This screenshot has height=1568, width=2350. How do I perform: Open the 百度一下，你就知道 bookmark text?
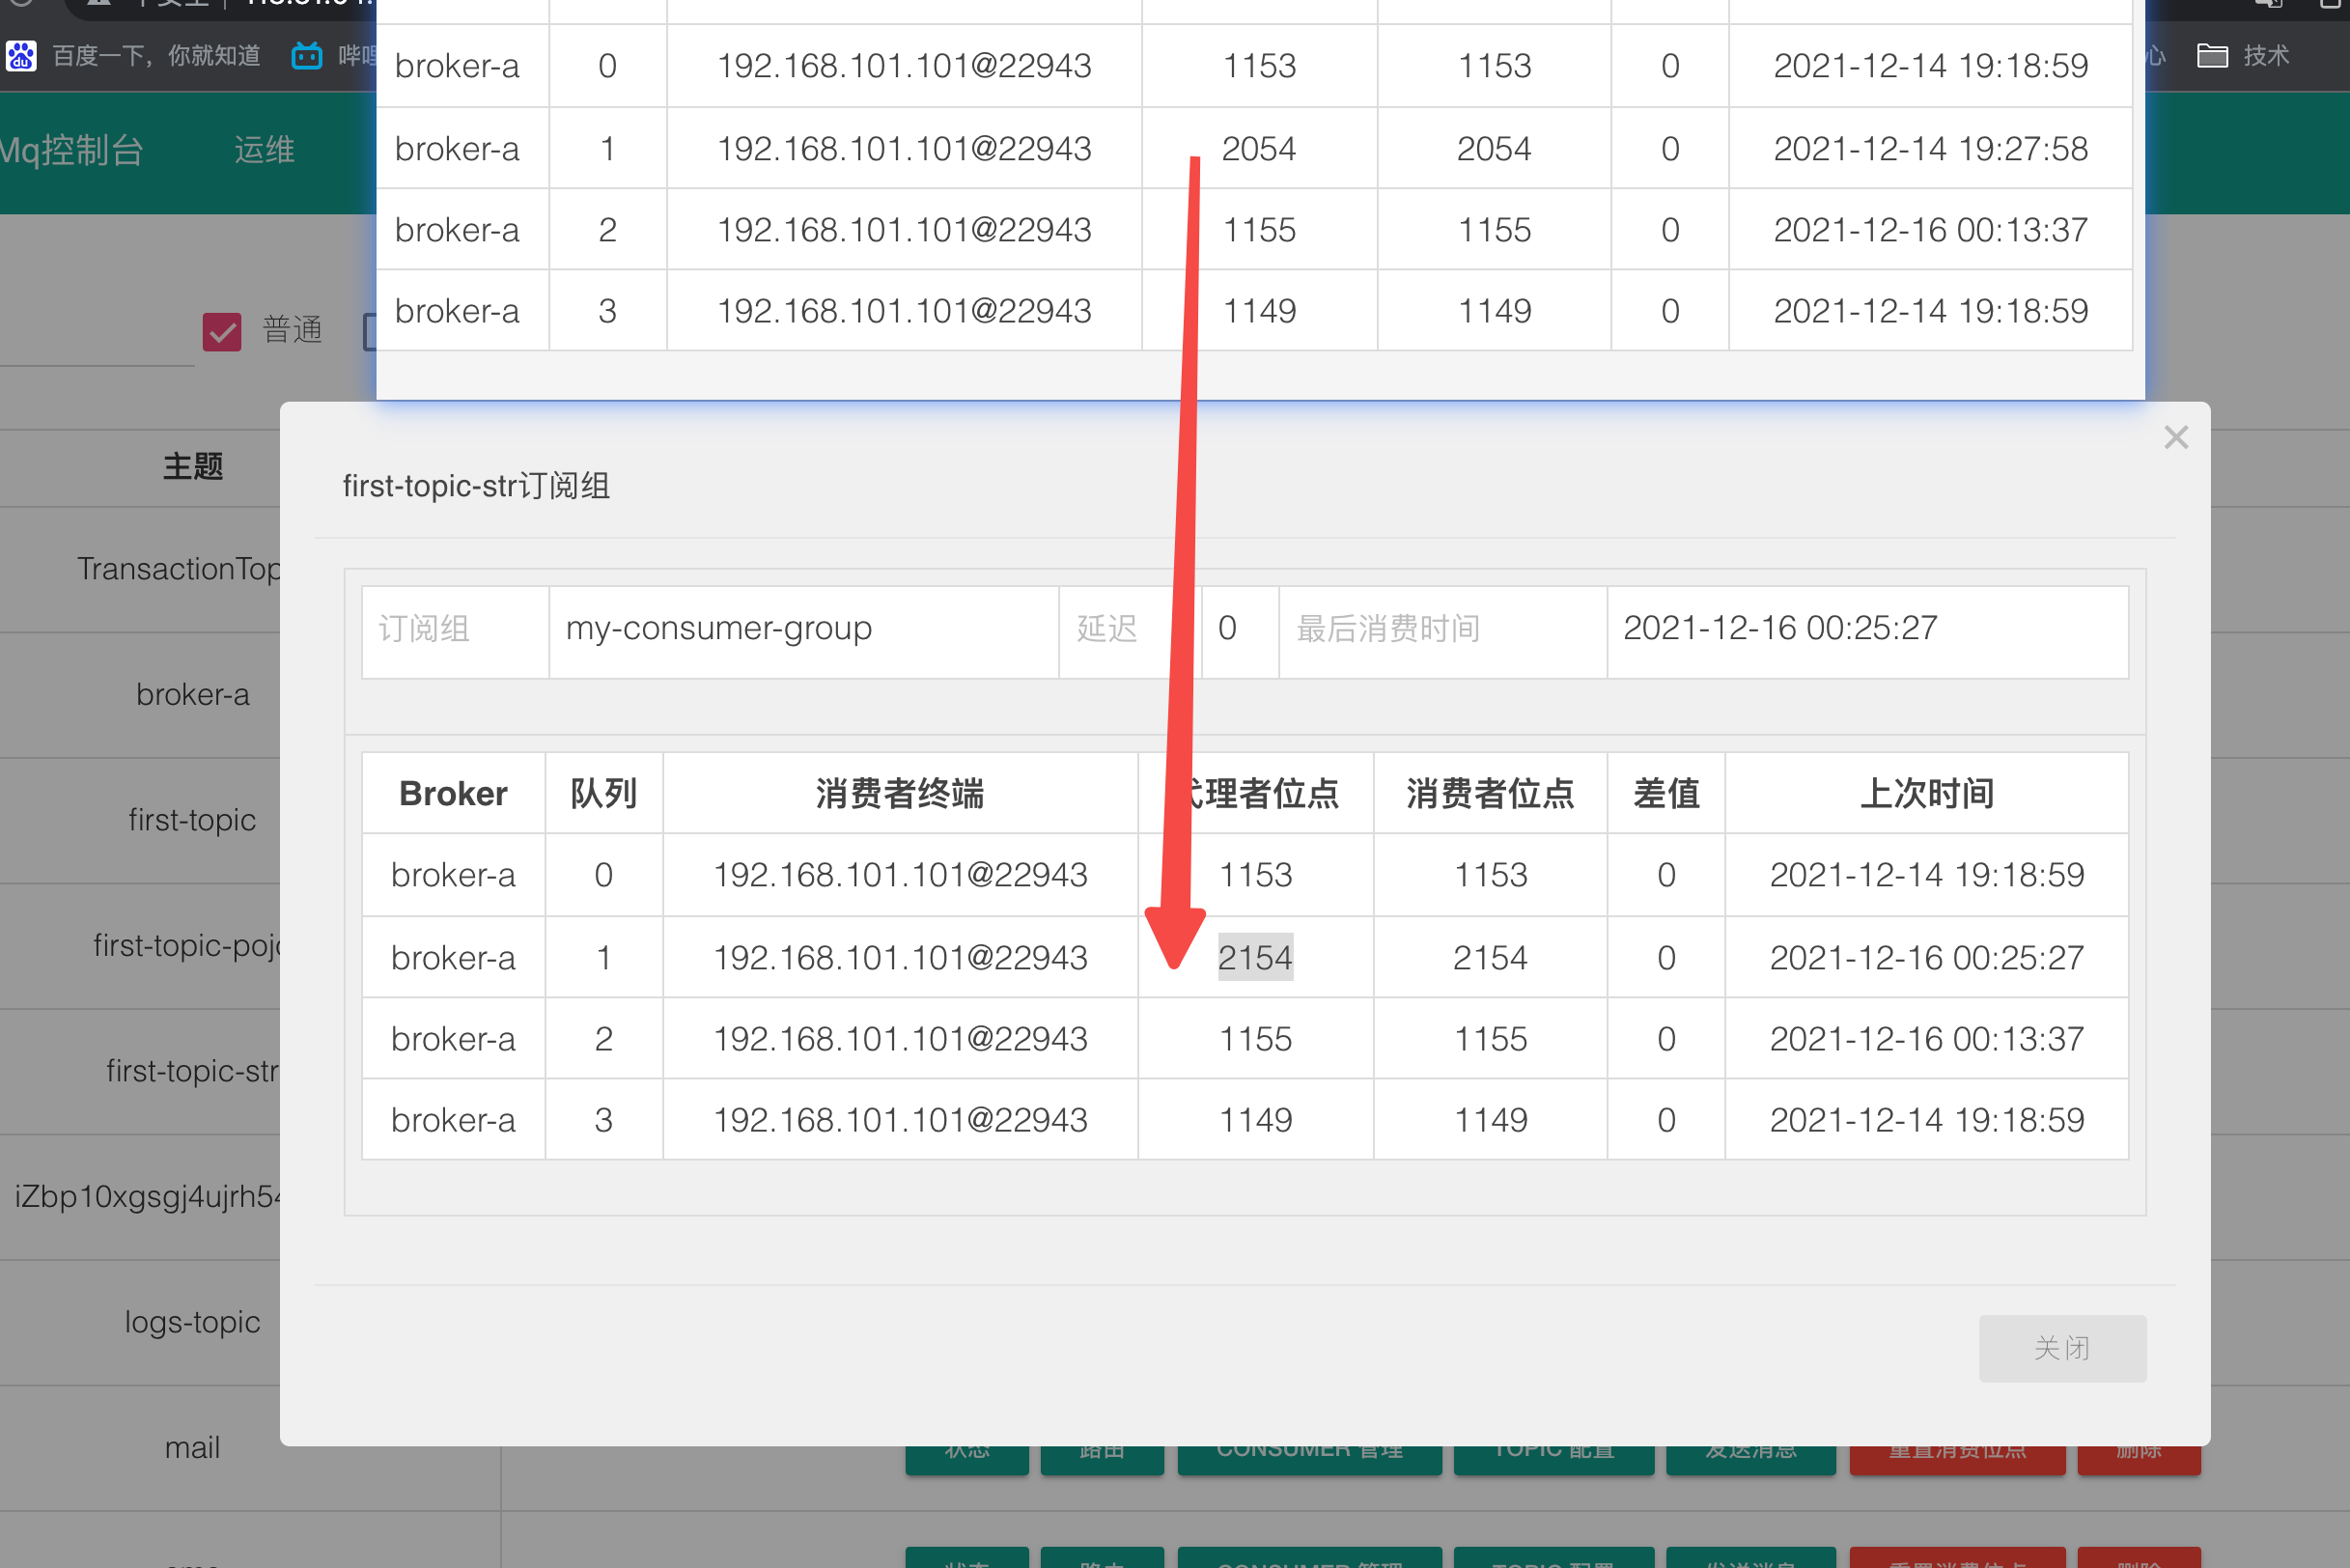156,55
